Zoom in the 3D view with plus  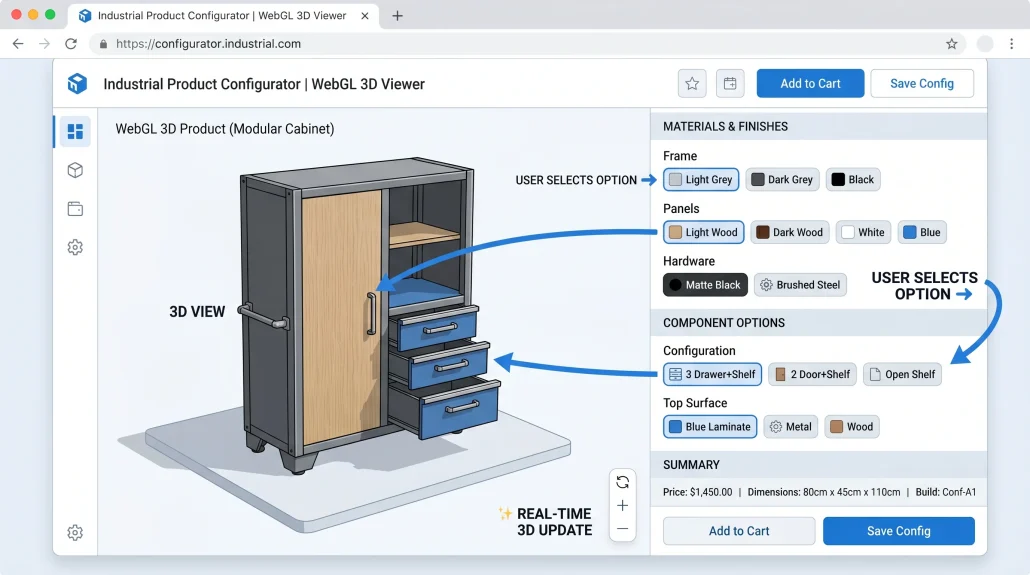(622, 505)
